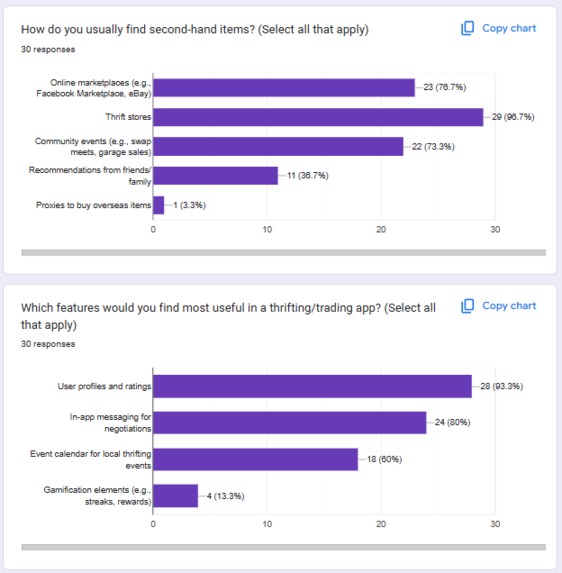The image size is (562, 573).
Task: Click the 4 (13.3%) value label
Action: [225, 496]
